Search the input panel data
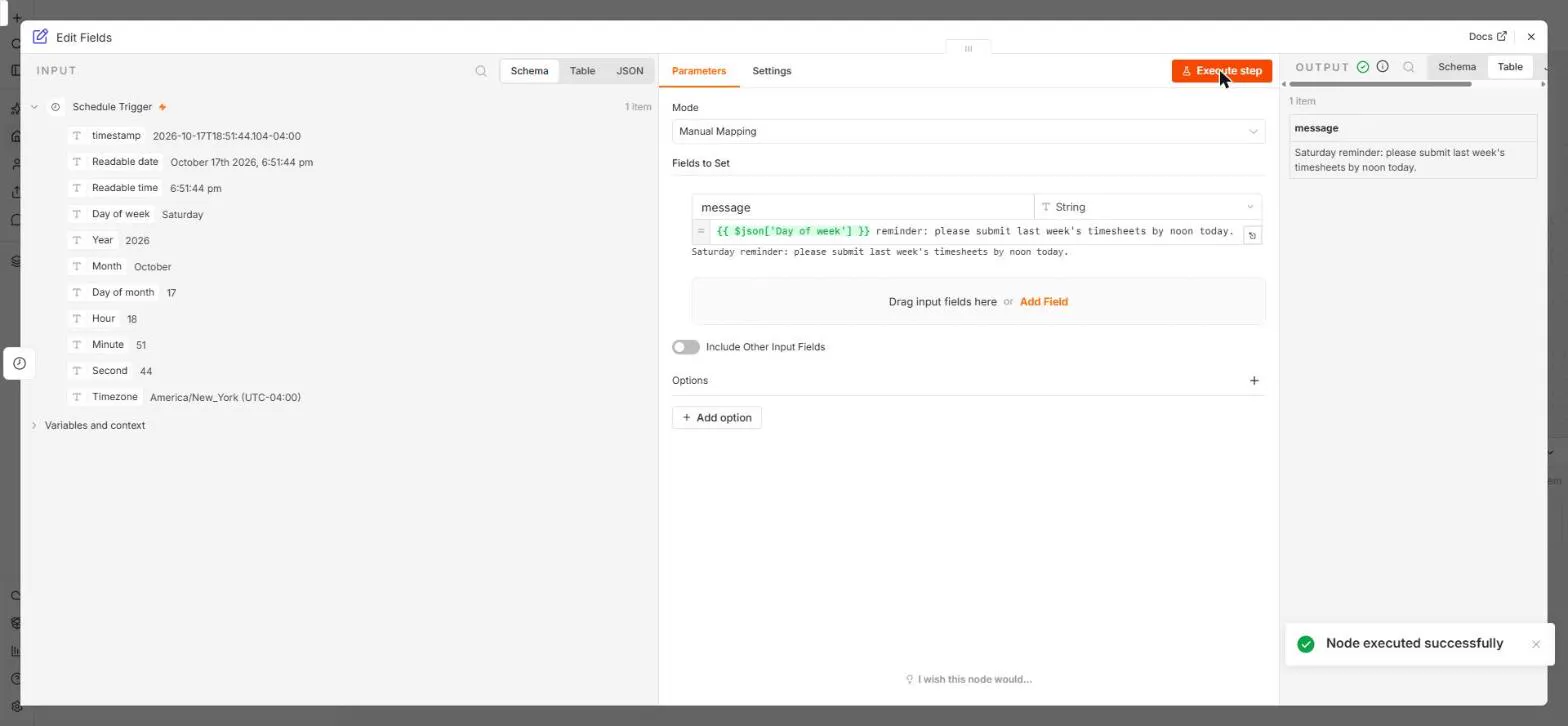 pyautogui.click(x=481, y=71)
